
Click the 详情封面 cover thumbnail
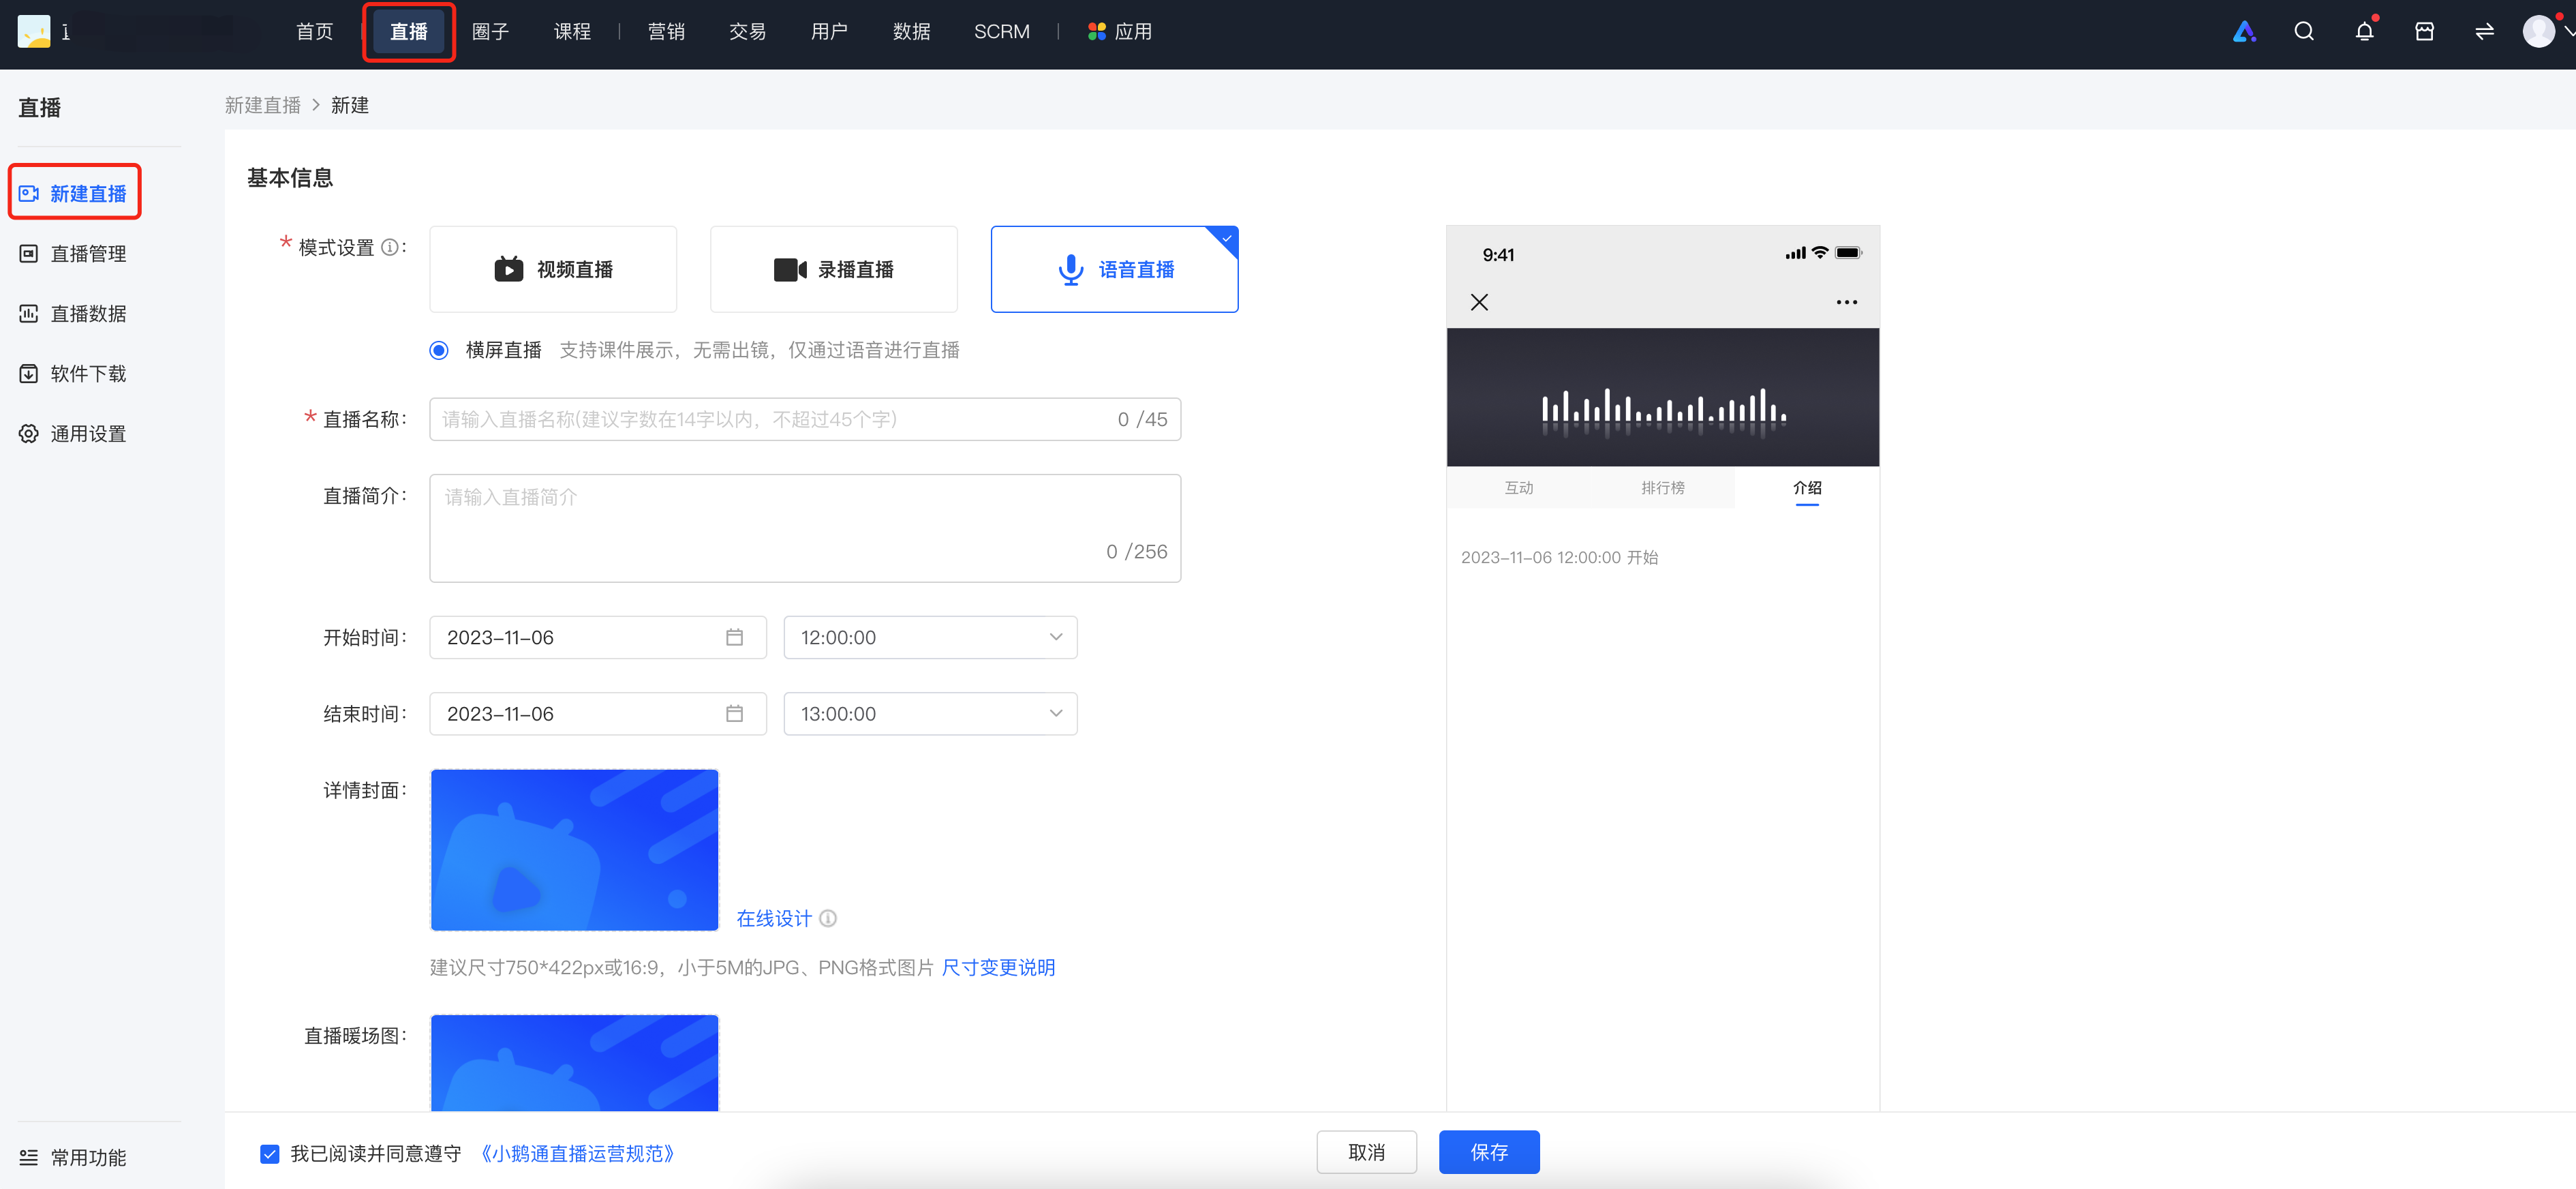click(574, 850)
